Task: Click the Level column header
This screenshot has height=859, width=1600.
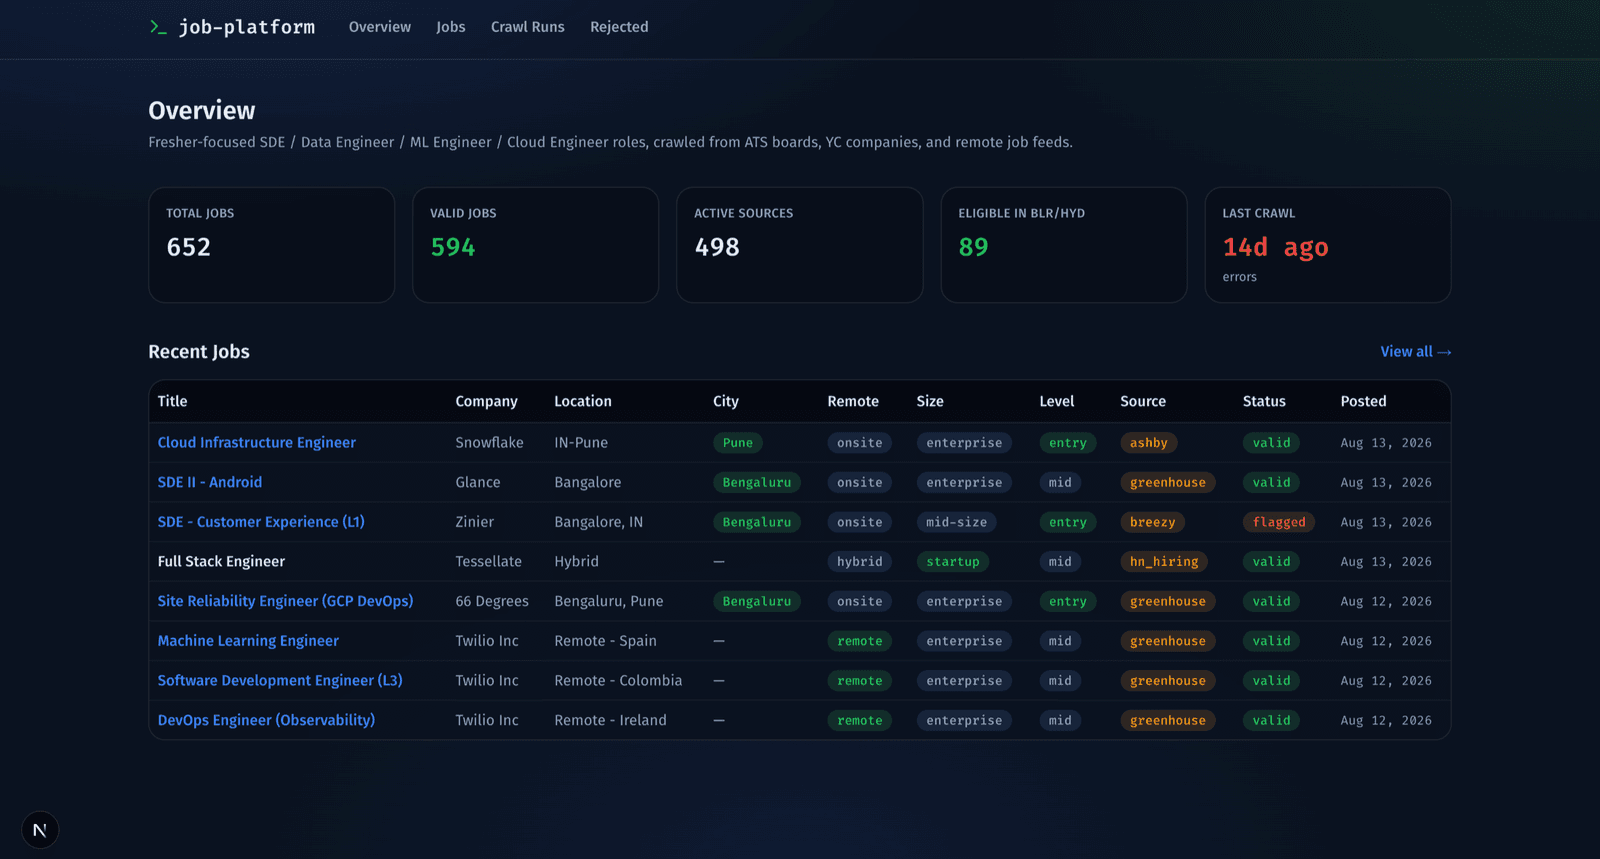Action: [x=1057, y=401]
